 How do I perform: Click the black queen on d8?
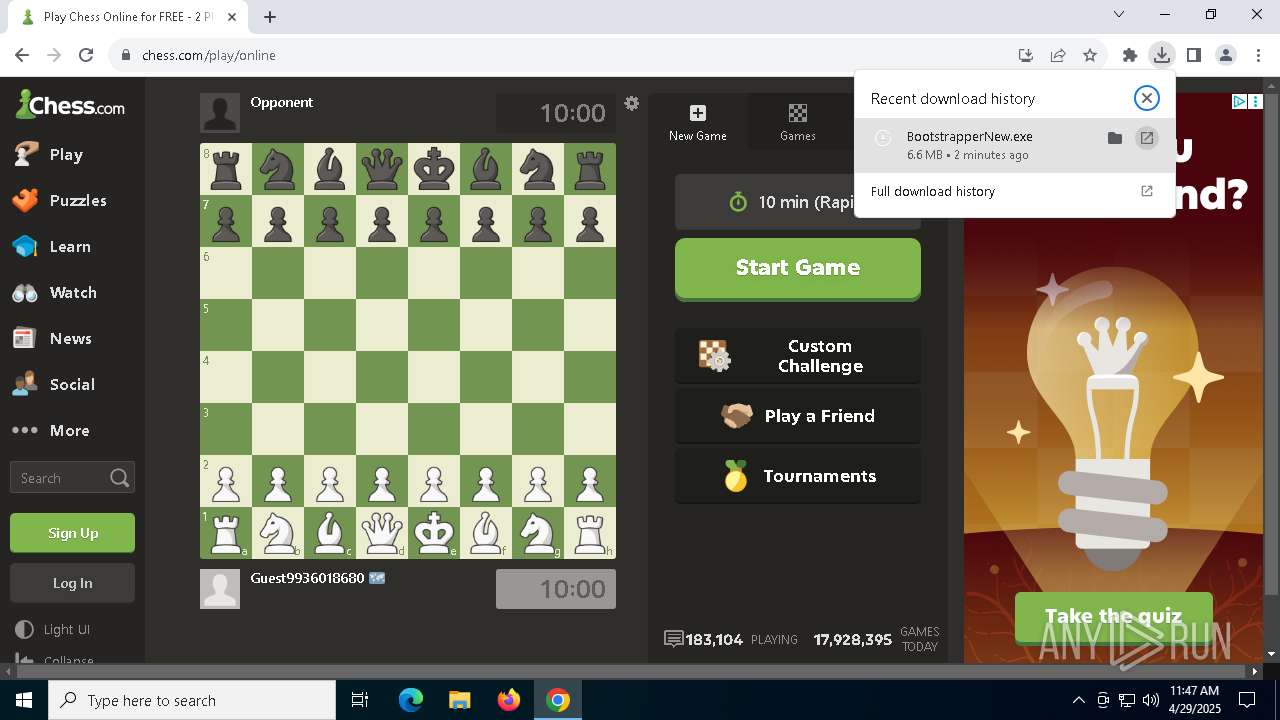[382, 169]
